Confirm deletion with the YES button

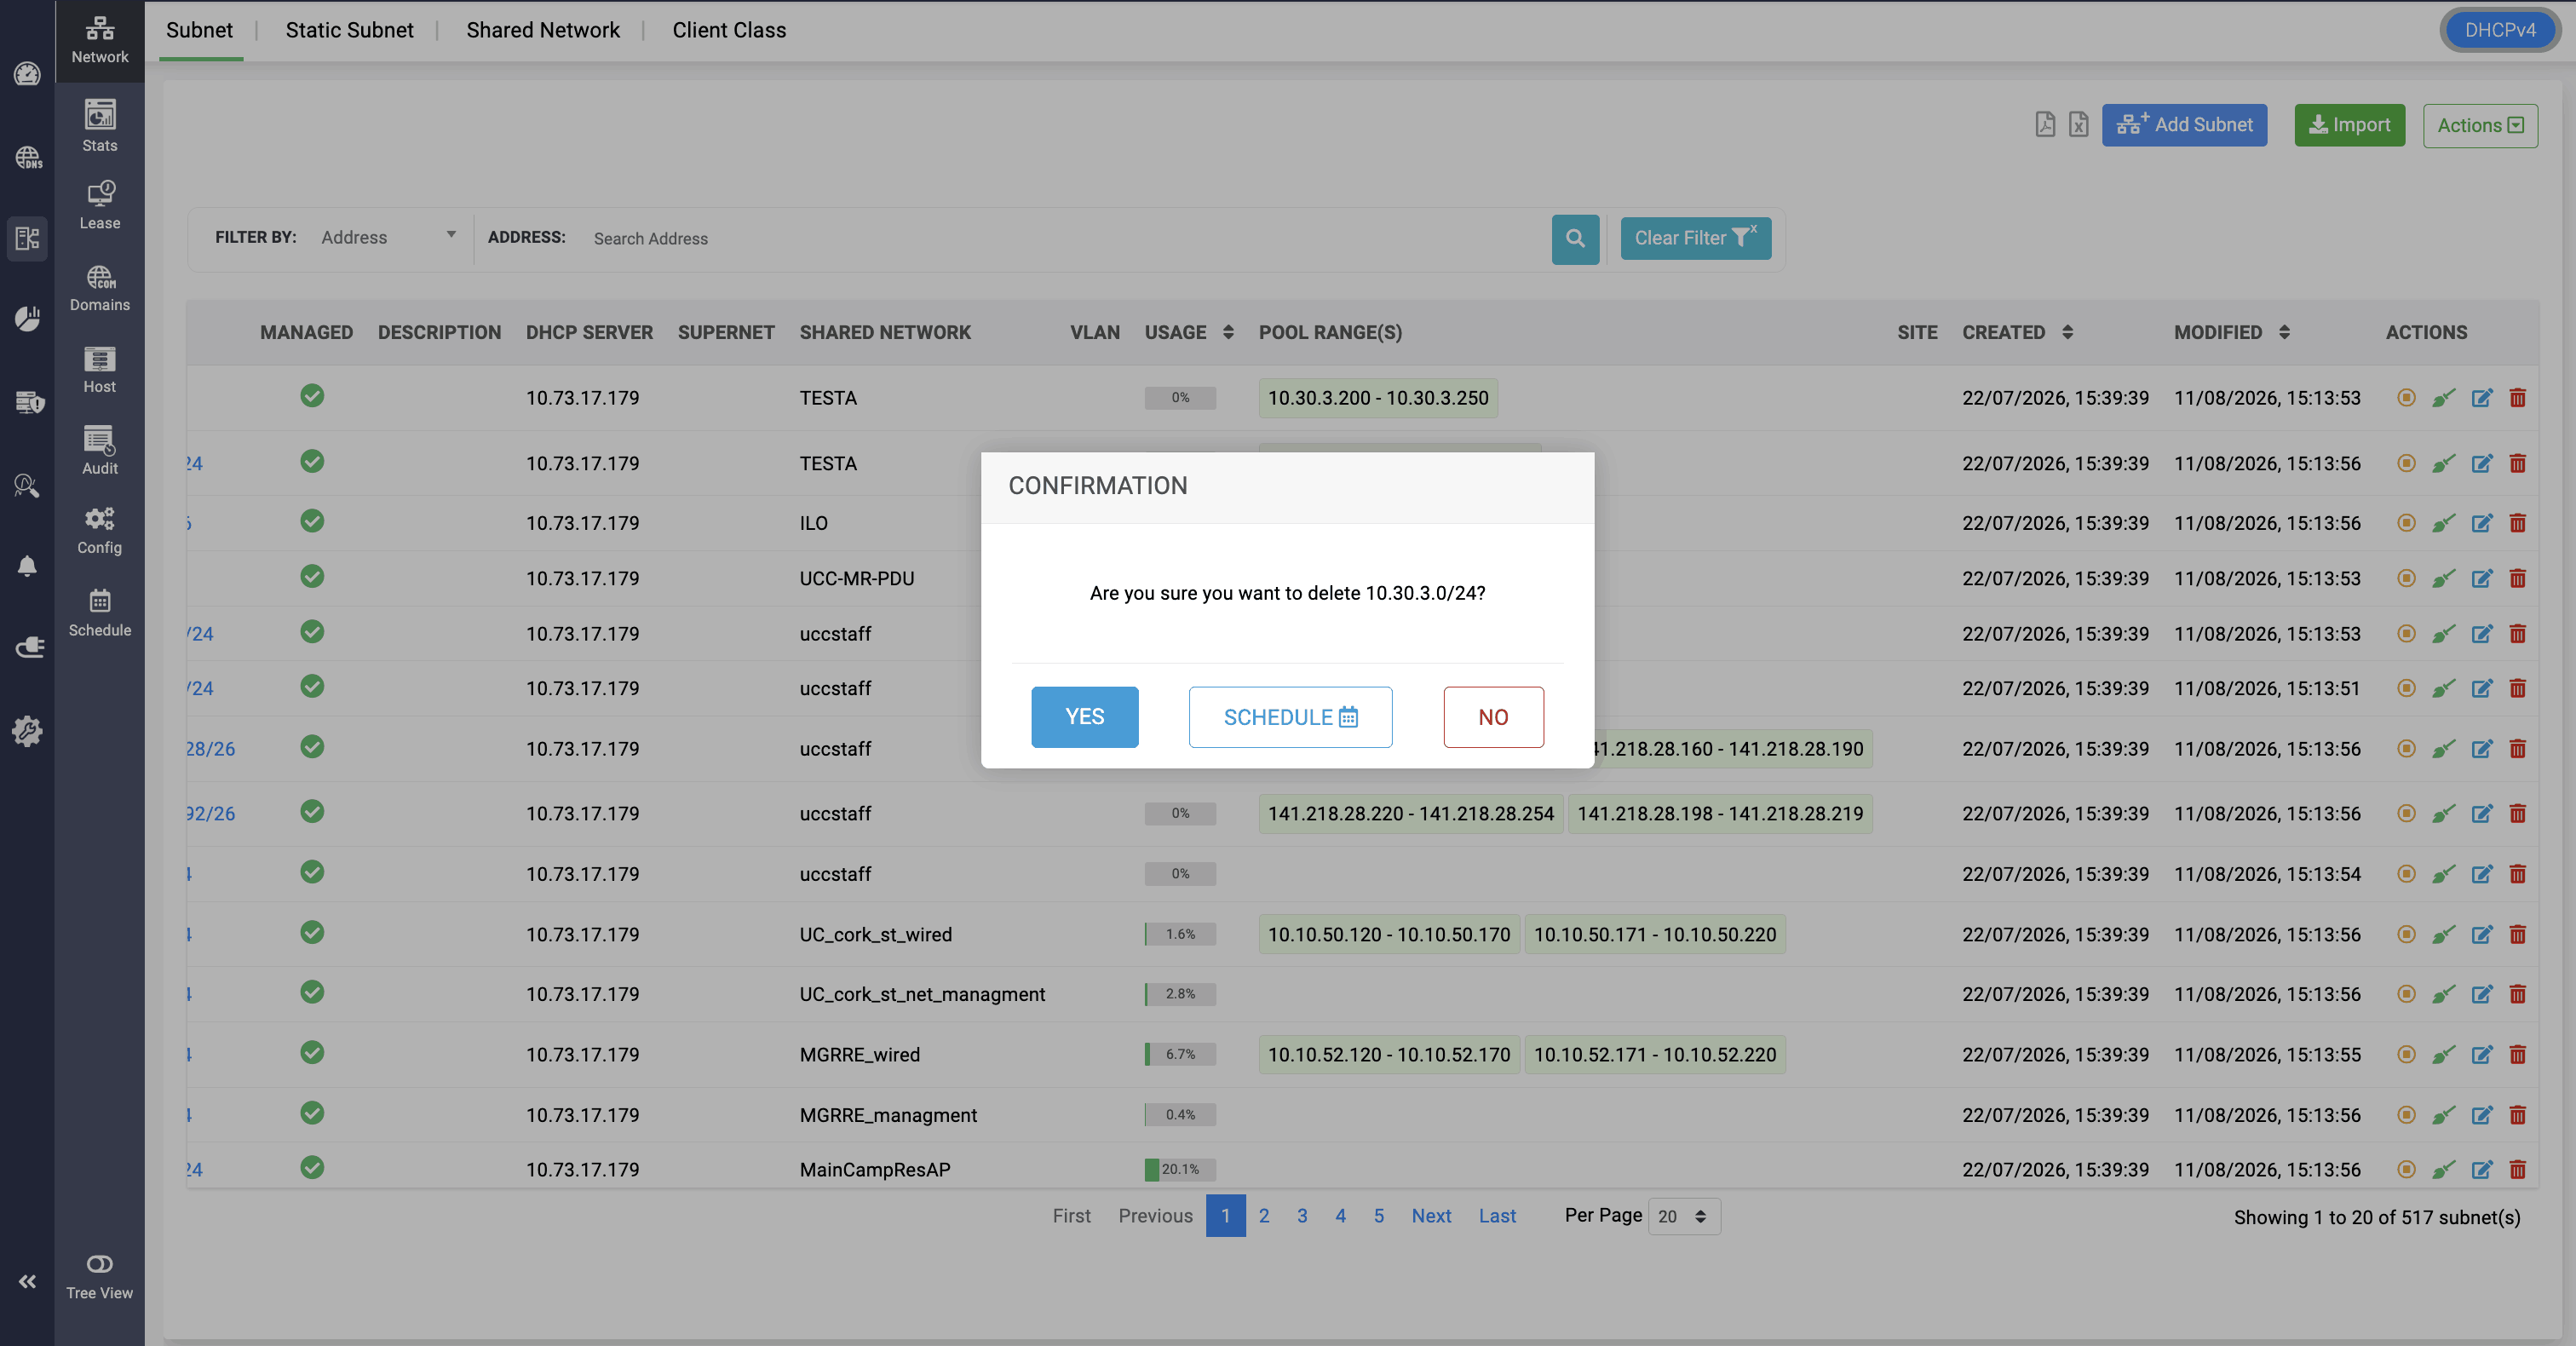pos(1085,717)
